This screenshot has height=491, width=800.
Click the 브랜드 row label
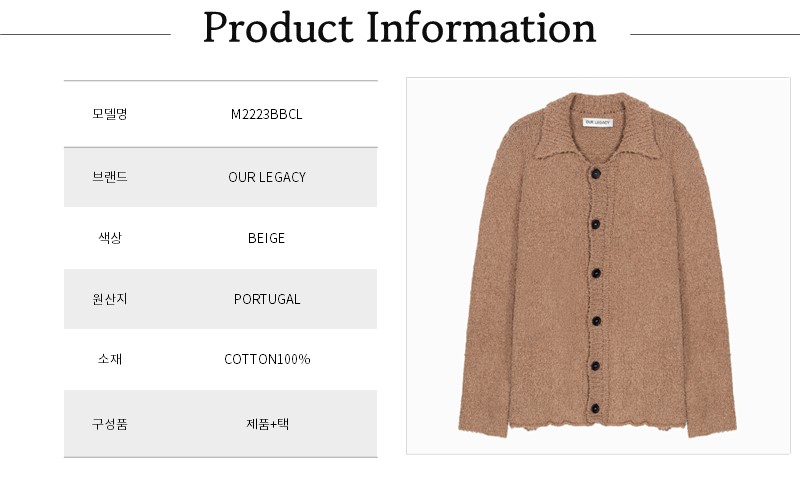click(x=110, y=177)
